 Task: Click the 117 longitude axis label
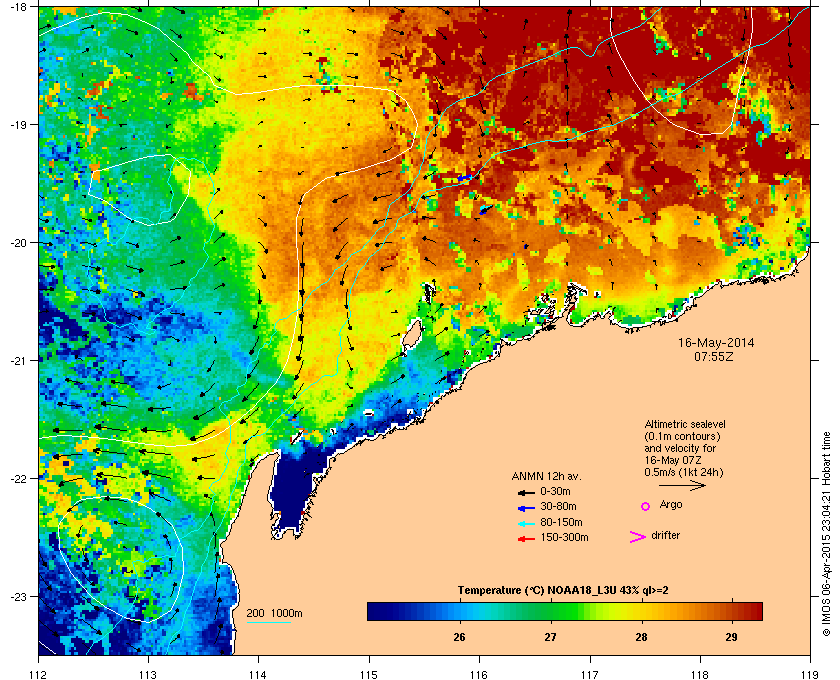[x=590, y=674]
